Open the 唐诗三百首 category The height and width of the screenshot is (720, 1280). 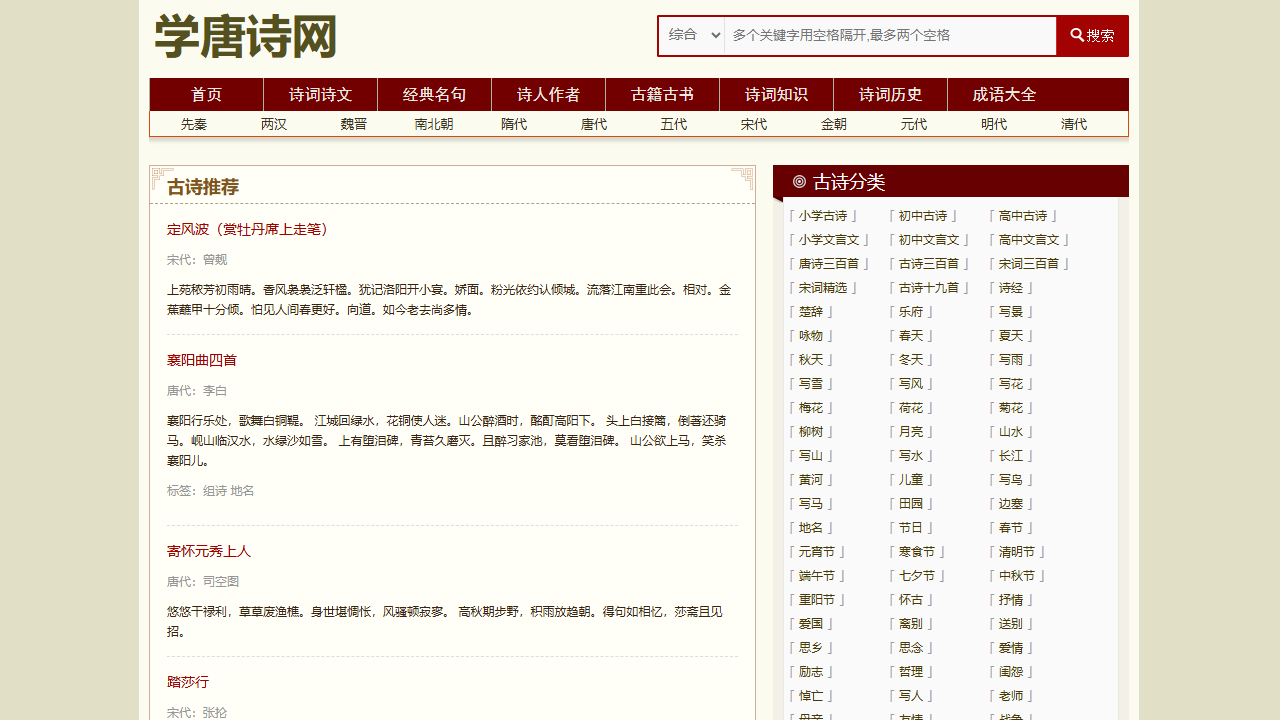[830, 263]
